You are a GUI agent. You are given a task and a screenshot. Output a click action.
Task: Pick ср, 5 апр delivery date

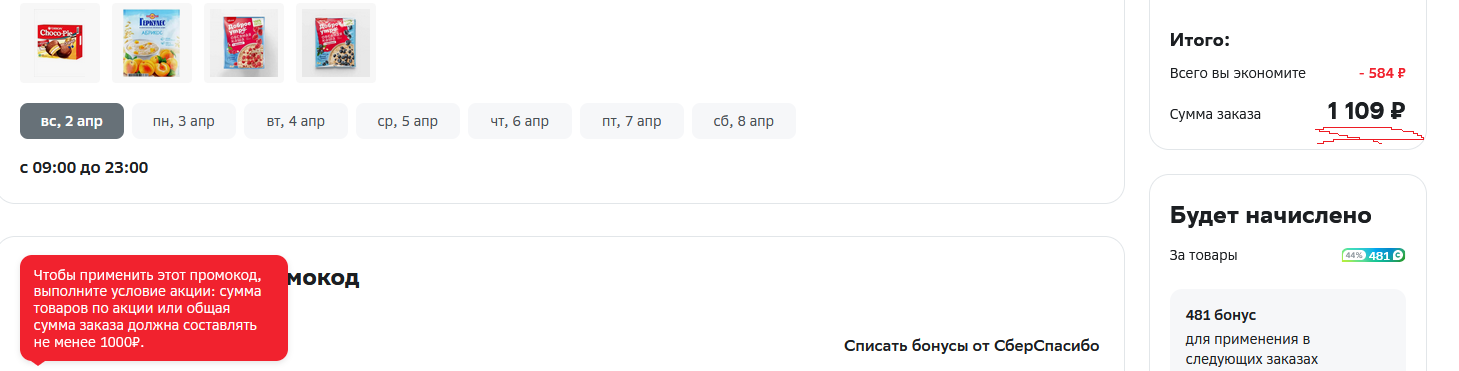[408, 121]
